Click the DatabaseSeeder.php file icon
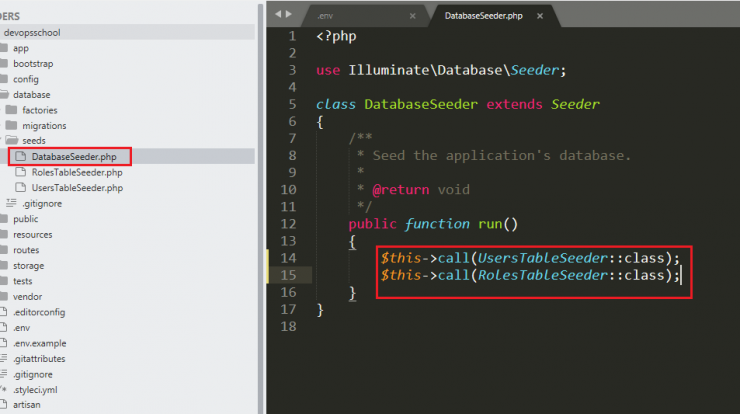 pyautogui.click(x=20, y=156)
